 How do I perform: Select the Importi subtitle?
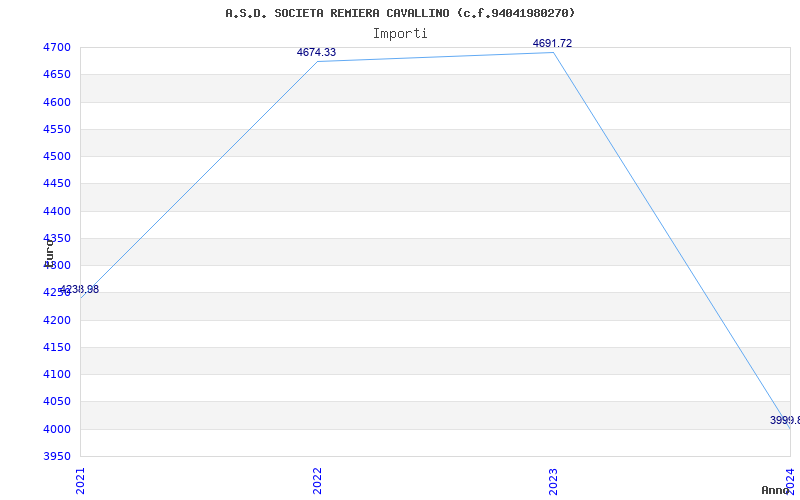point(400,34)
